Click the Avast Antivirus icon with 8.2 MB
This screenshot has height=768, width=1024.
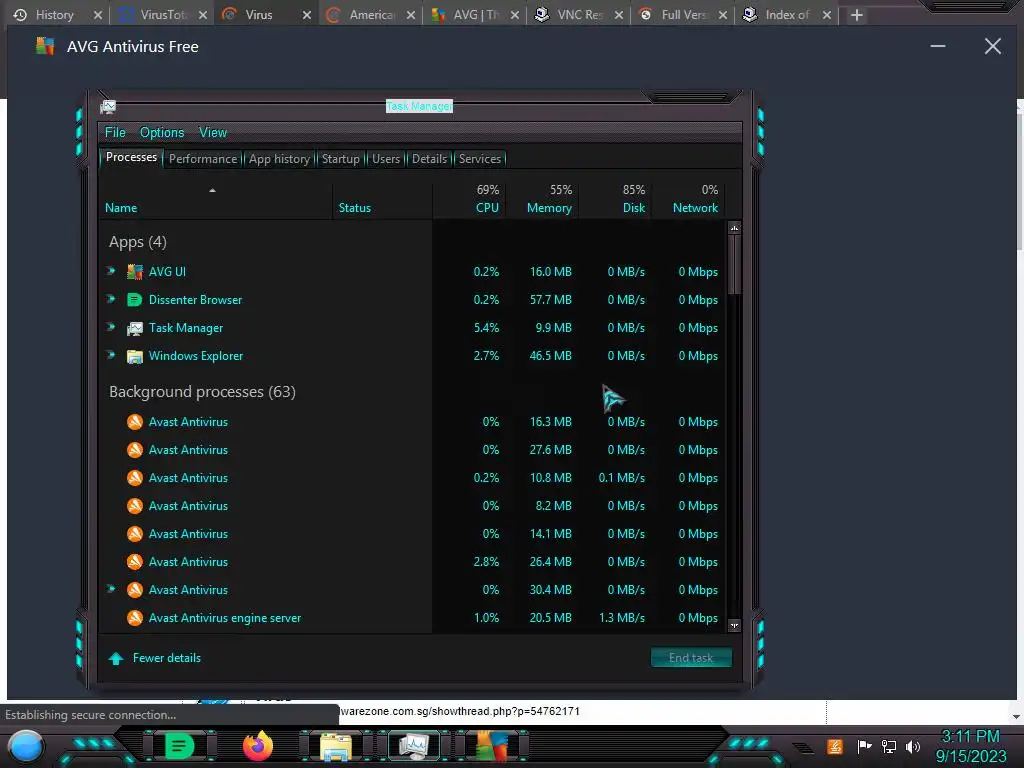[135, 506]
